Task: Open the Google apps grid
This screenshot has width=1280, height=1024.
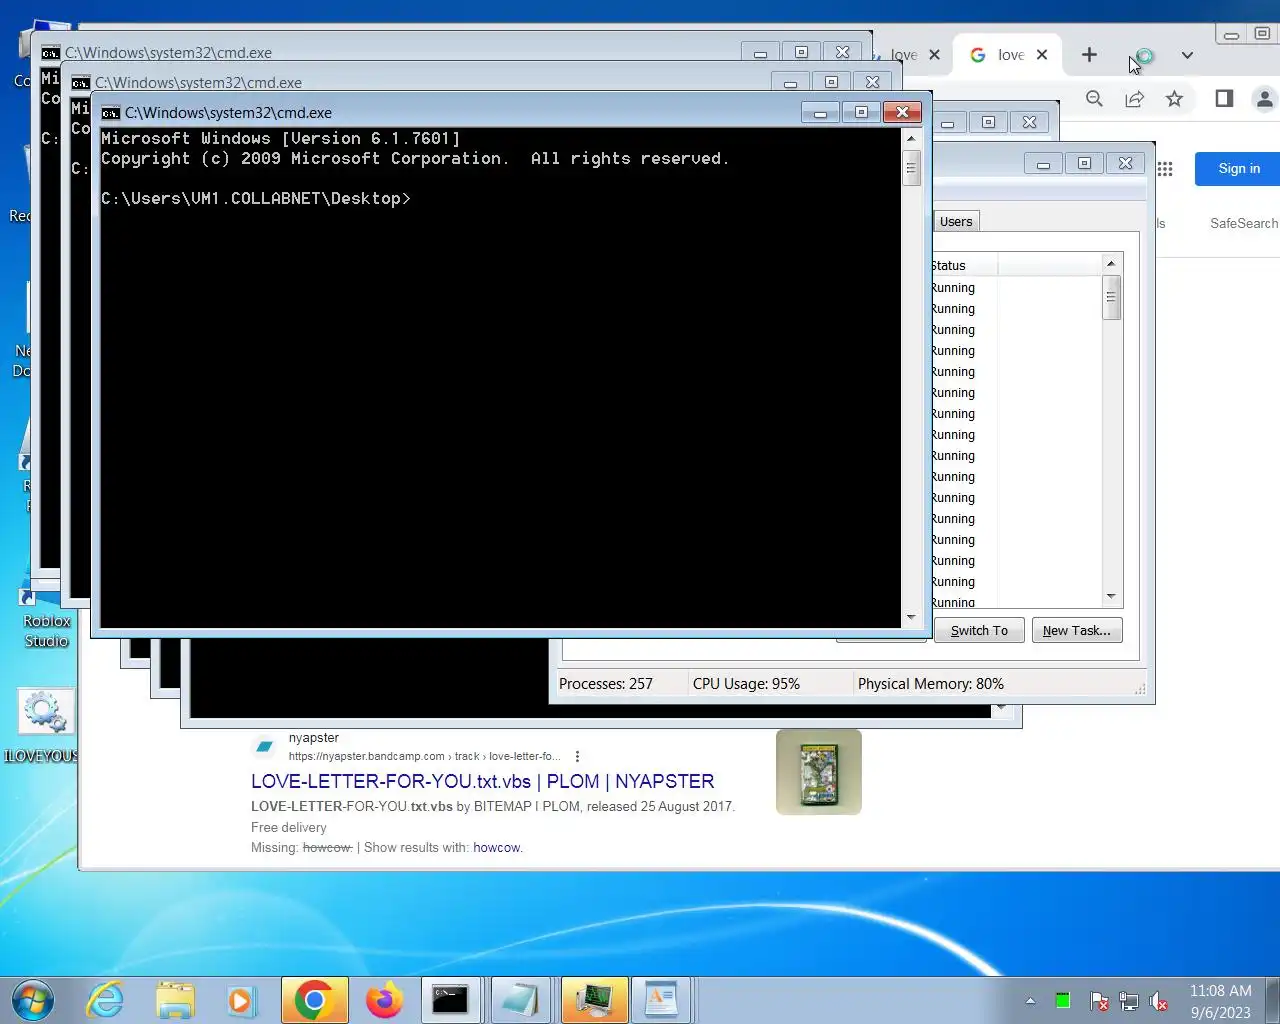Action: tap(1165, 169)
